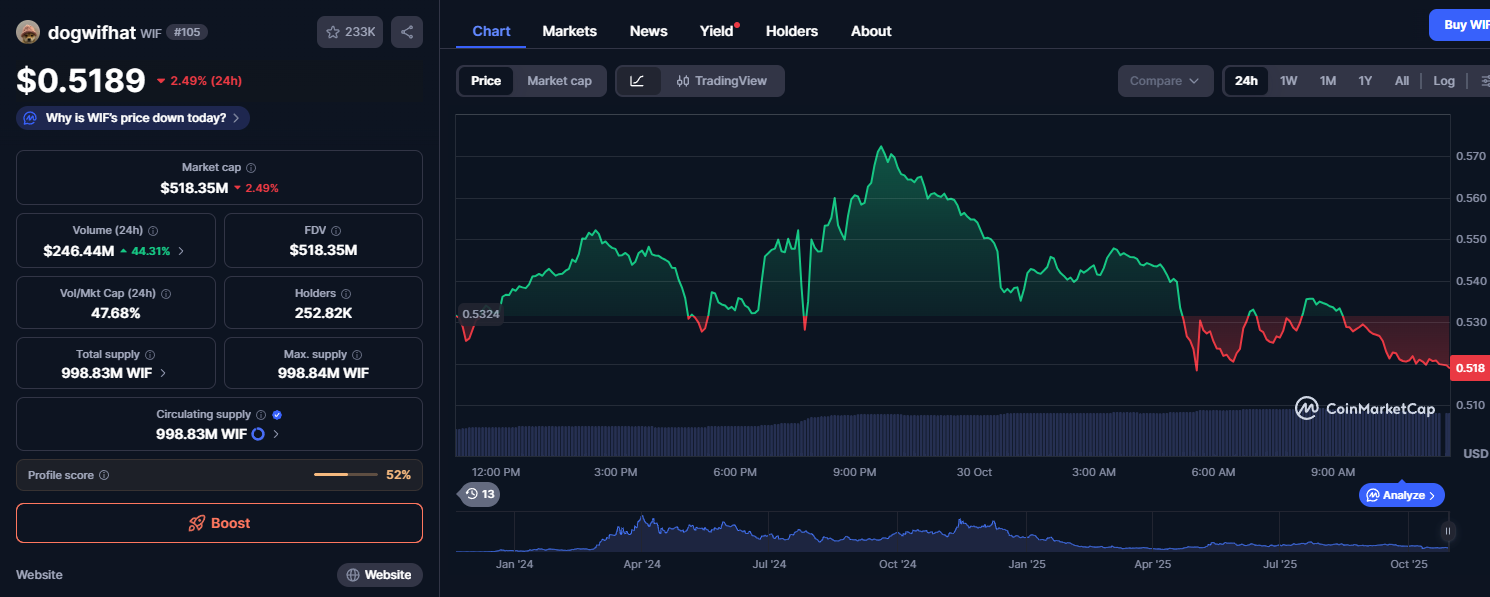Image resolution: width=1490 pixels, height=597 pixels.
Task: Open the Compare dropdown
Action: pyautogui.click(x=1165, y=80)
